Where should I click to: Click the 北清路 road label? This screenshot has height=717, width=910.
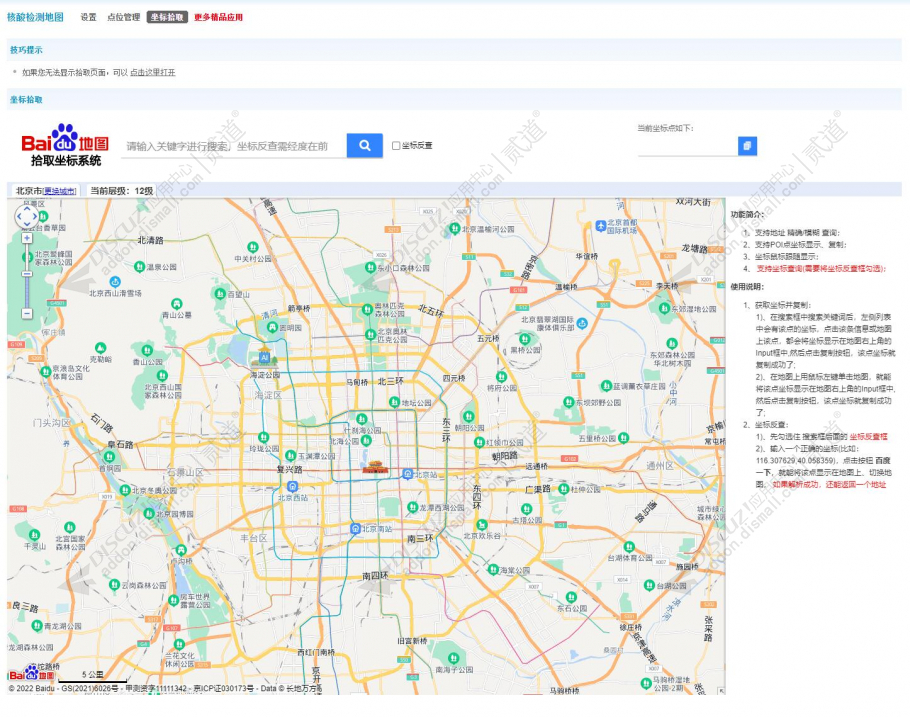tap(150, 240)
